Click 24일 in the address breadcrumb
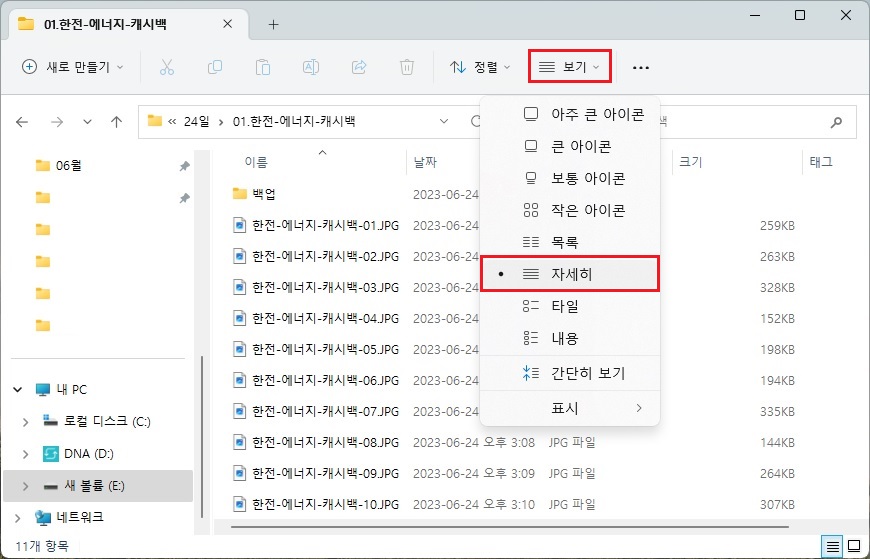 (196, 121)
